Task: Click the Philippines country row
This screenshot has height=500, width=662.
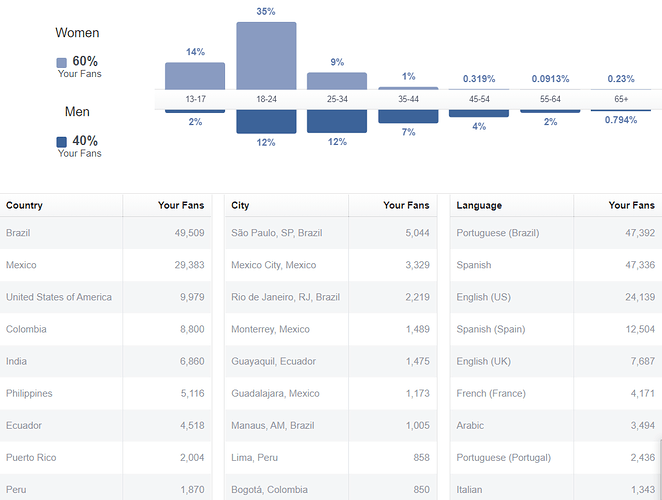Action: 105,393
